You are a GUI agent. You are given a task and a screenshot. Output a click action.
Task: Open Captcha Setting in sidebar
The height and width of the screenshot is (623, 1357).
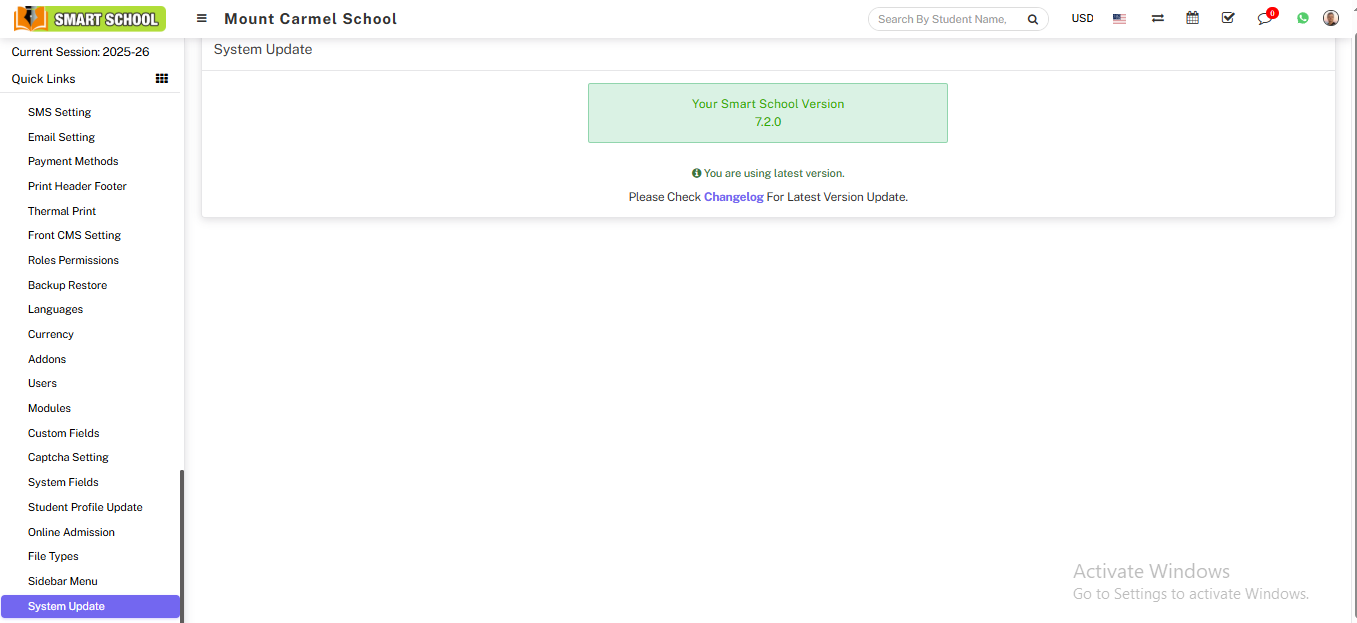click(x=68, y=457)
